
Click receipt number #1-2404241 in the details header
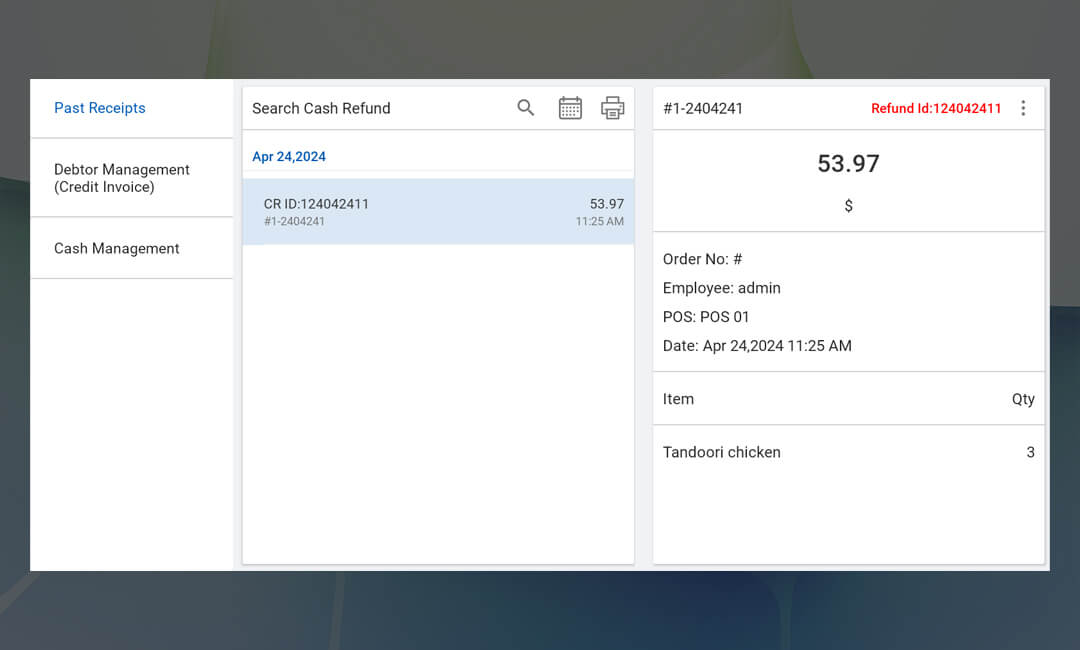point(703,108)
